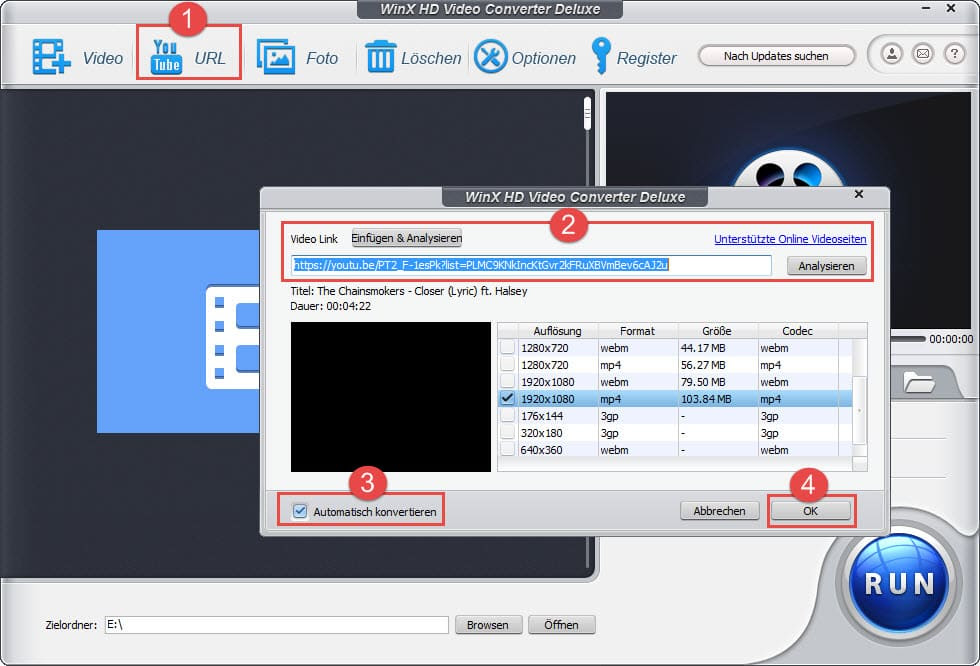
Task: Click the user account icon
Action: 892,54
